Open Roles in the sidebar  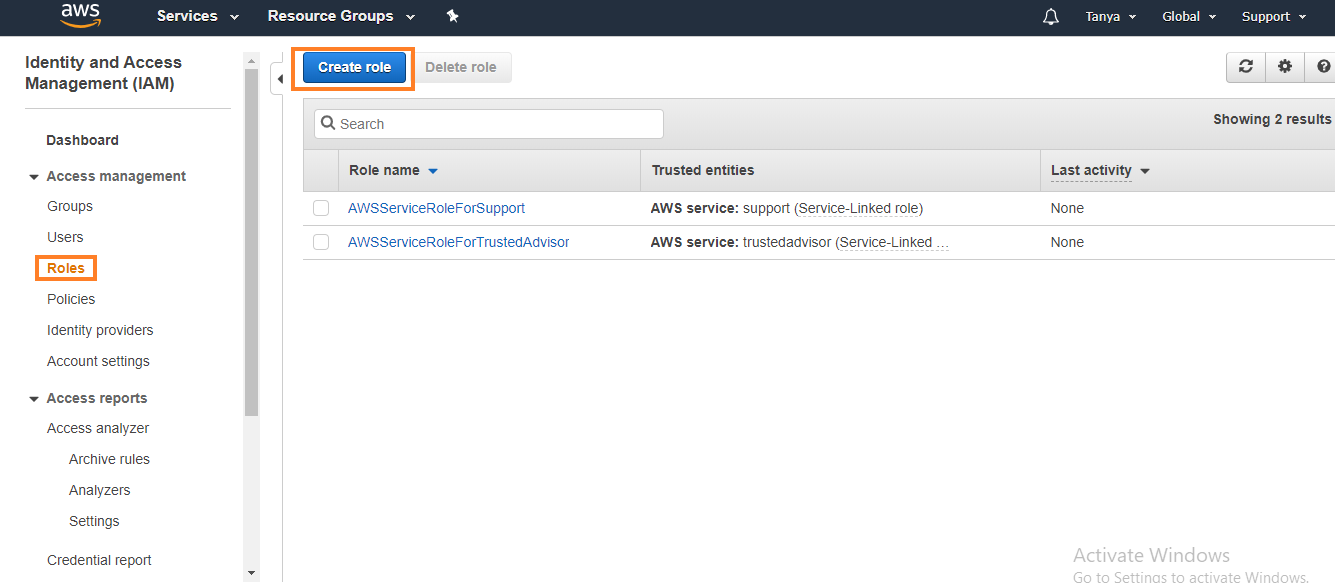66,268
